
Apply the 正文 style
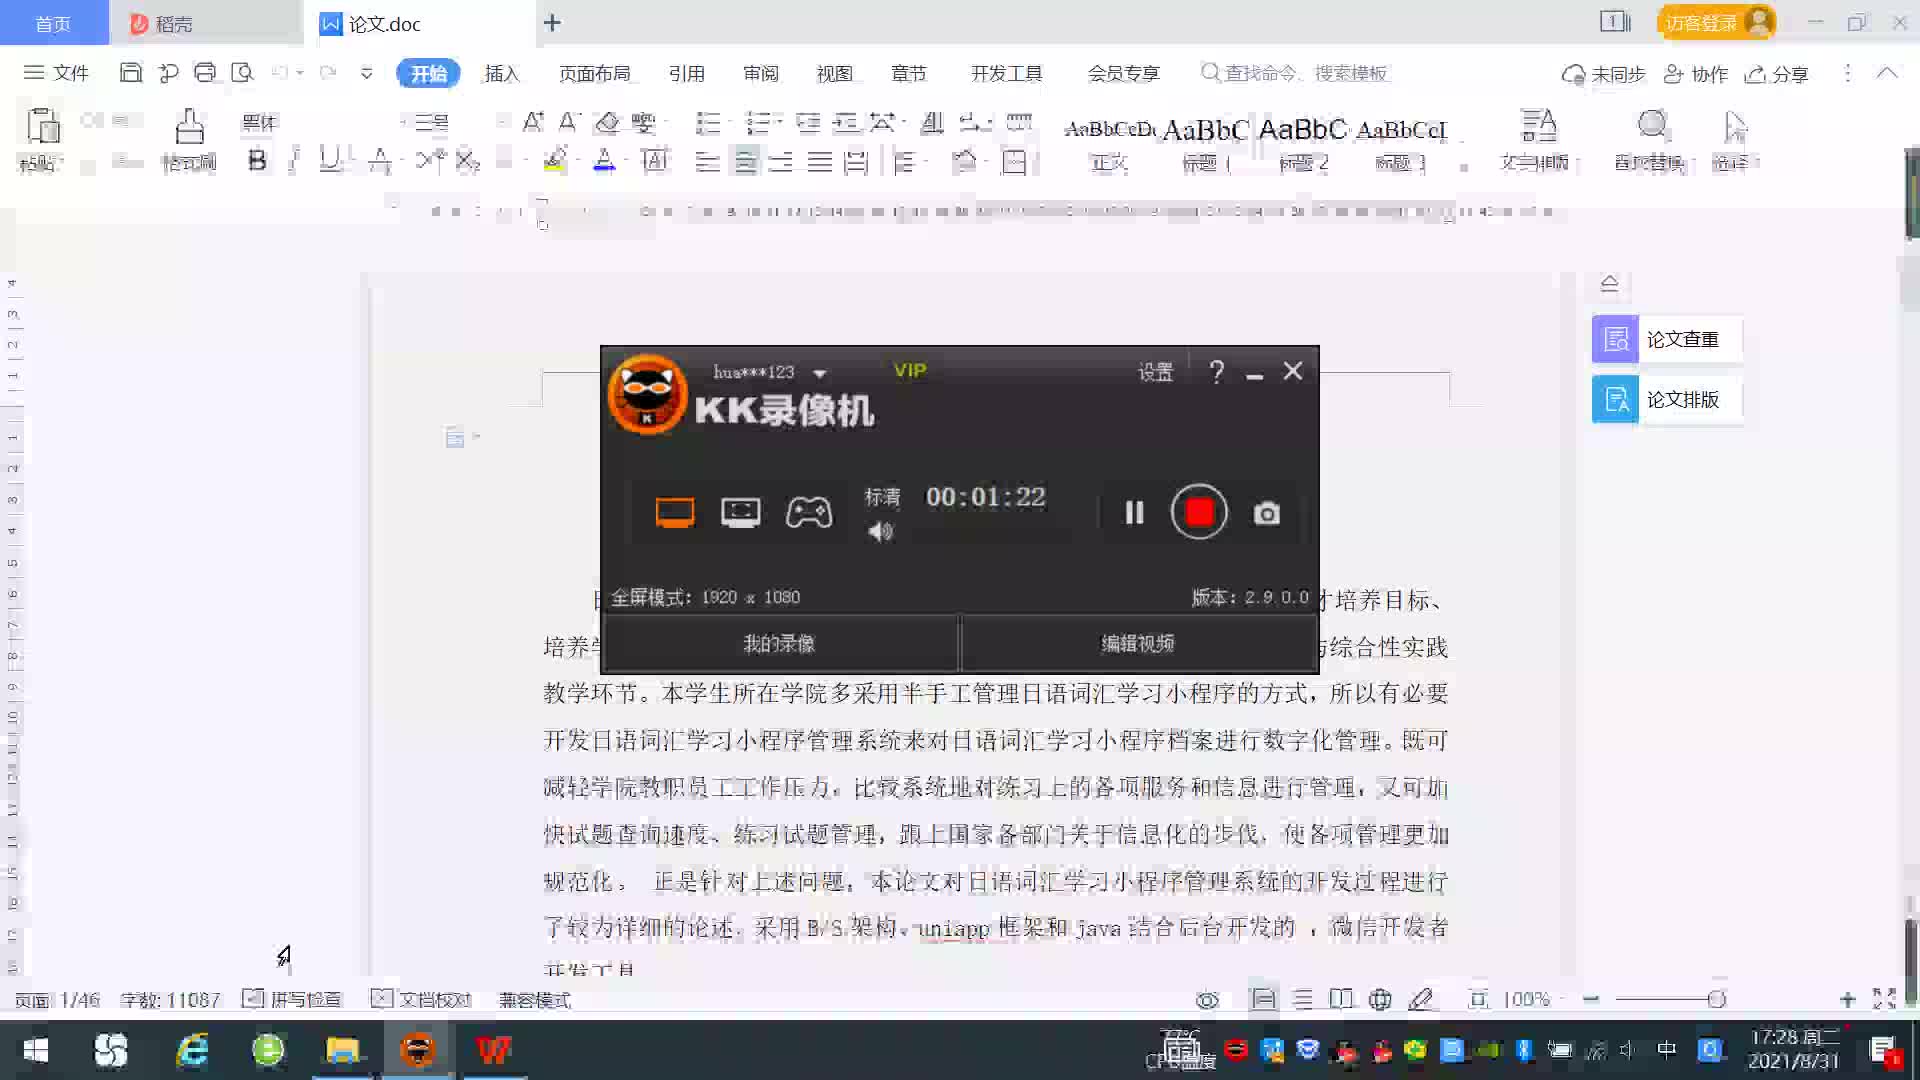(1109, 143)
